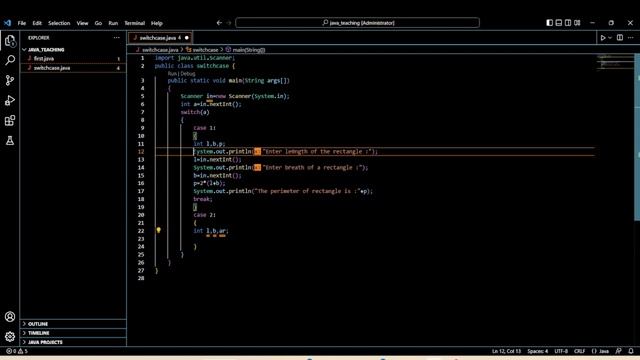The width and height of the screenshot is (640, 360).
Task: Click switchcase.java in the breadcrumb
Action: pos(160,50)
